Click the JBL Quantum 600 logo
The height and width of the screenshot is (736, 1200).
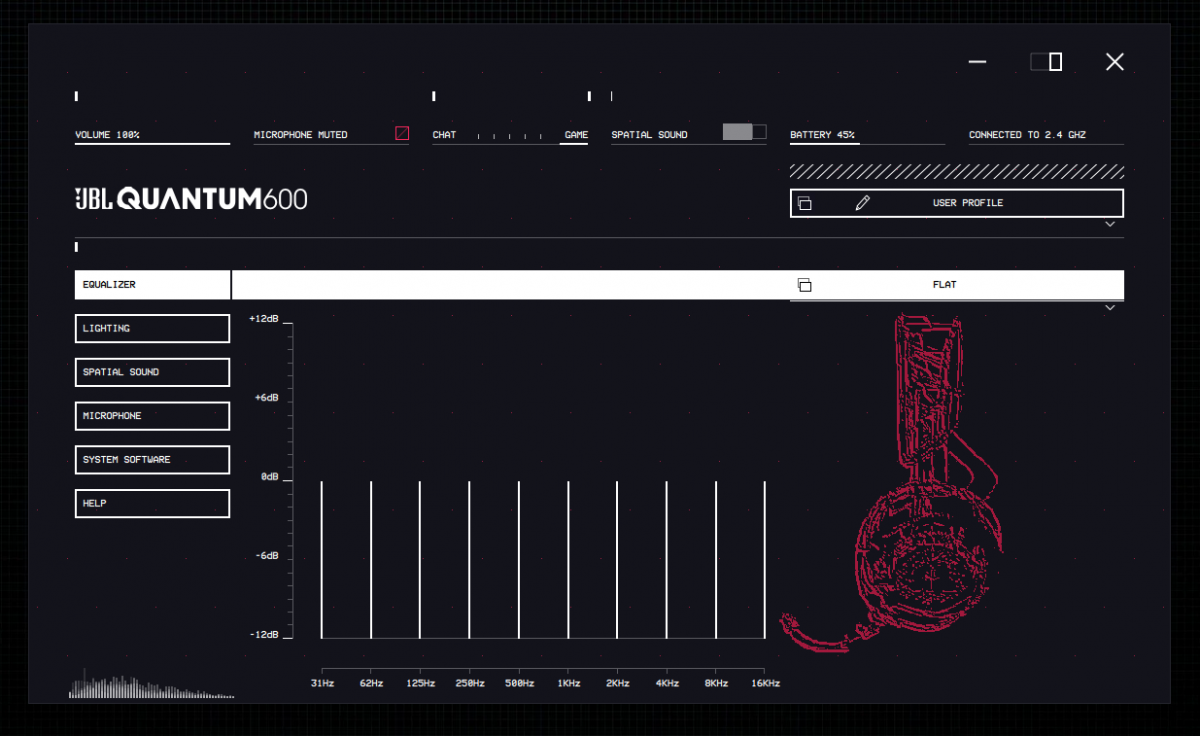(191, 199)
